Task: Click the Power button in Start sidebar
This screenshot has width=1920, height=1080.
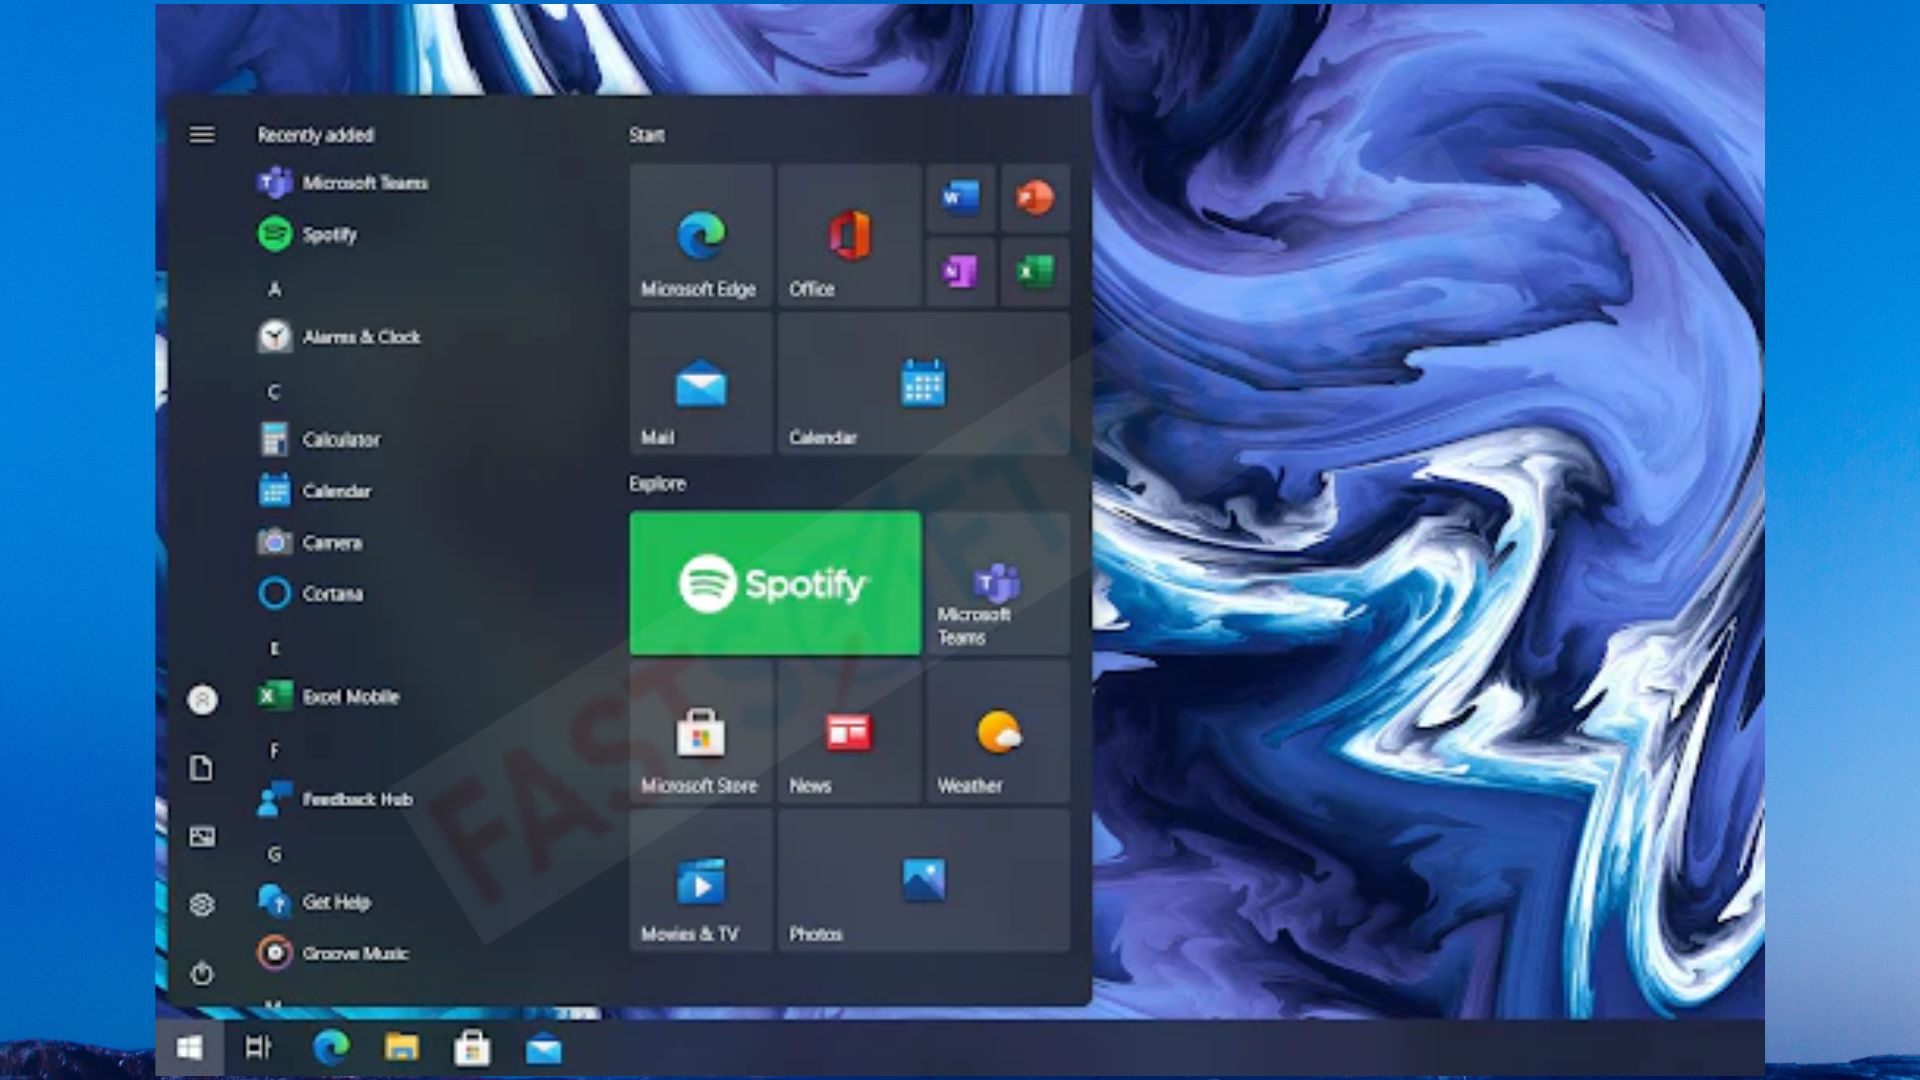Action: pyautogui.click(x=202, y=973)
